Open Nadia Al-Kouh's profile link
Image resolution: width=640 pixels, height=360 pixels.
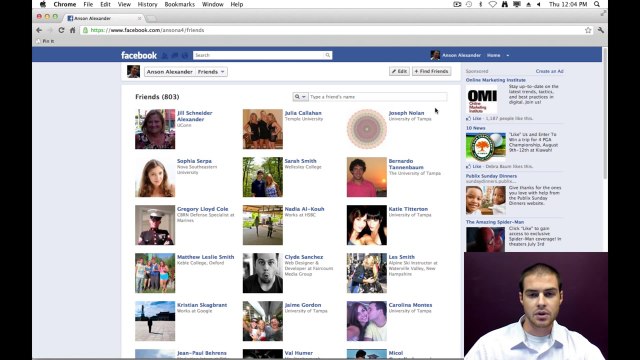(304, 209)
